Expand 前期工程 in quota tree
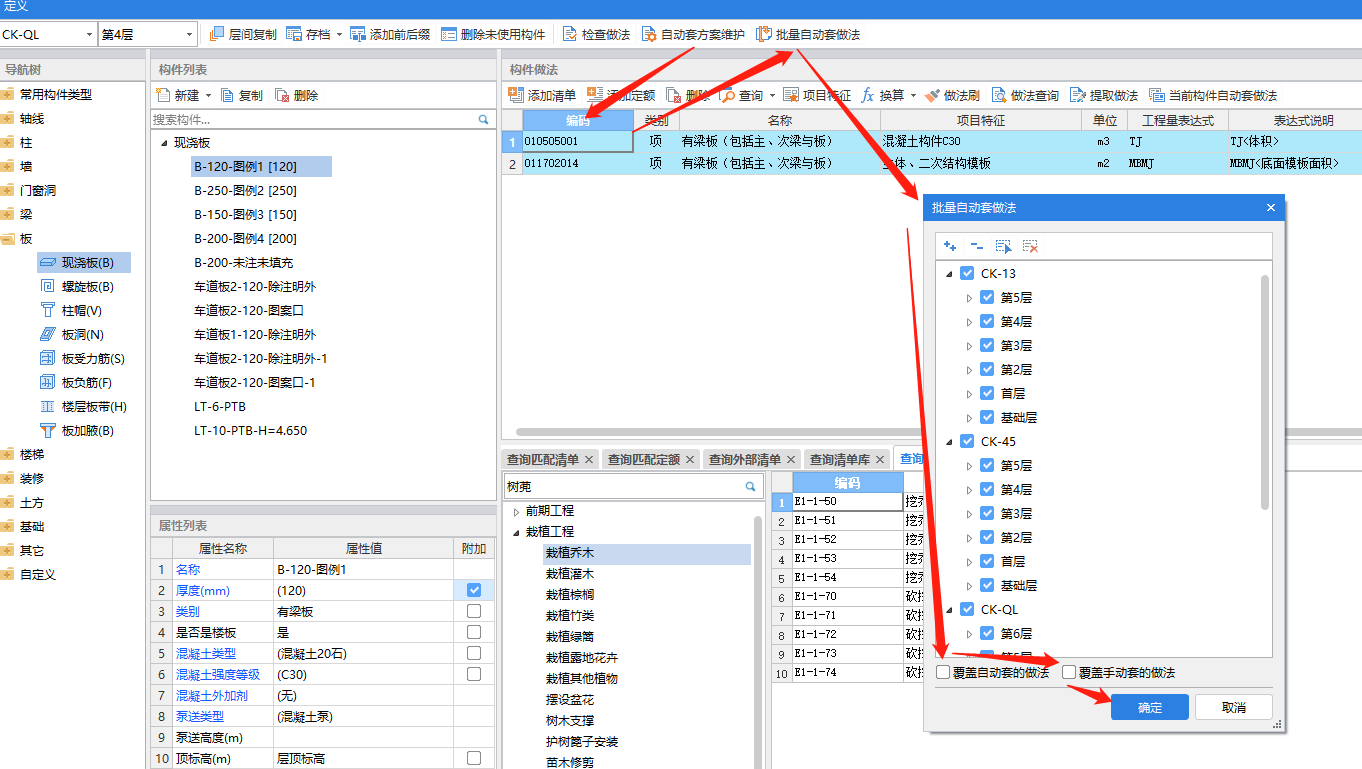Image resolution: width=1362 pixels, height=769 pixels. 516,511
